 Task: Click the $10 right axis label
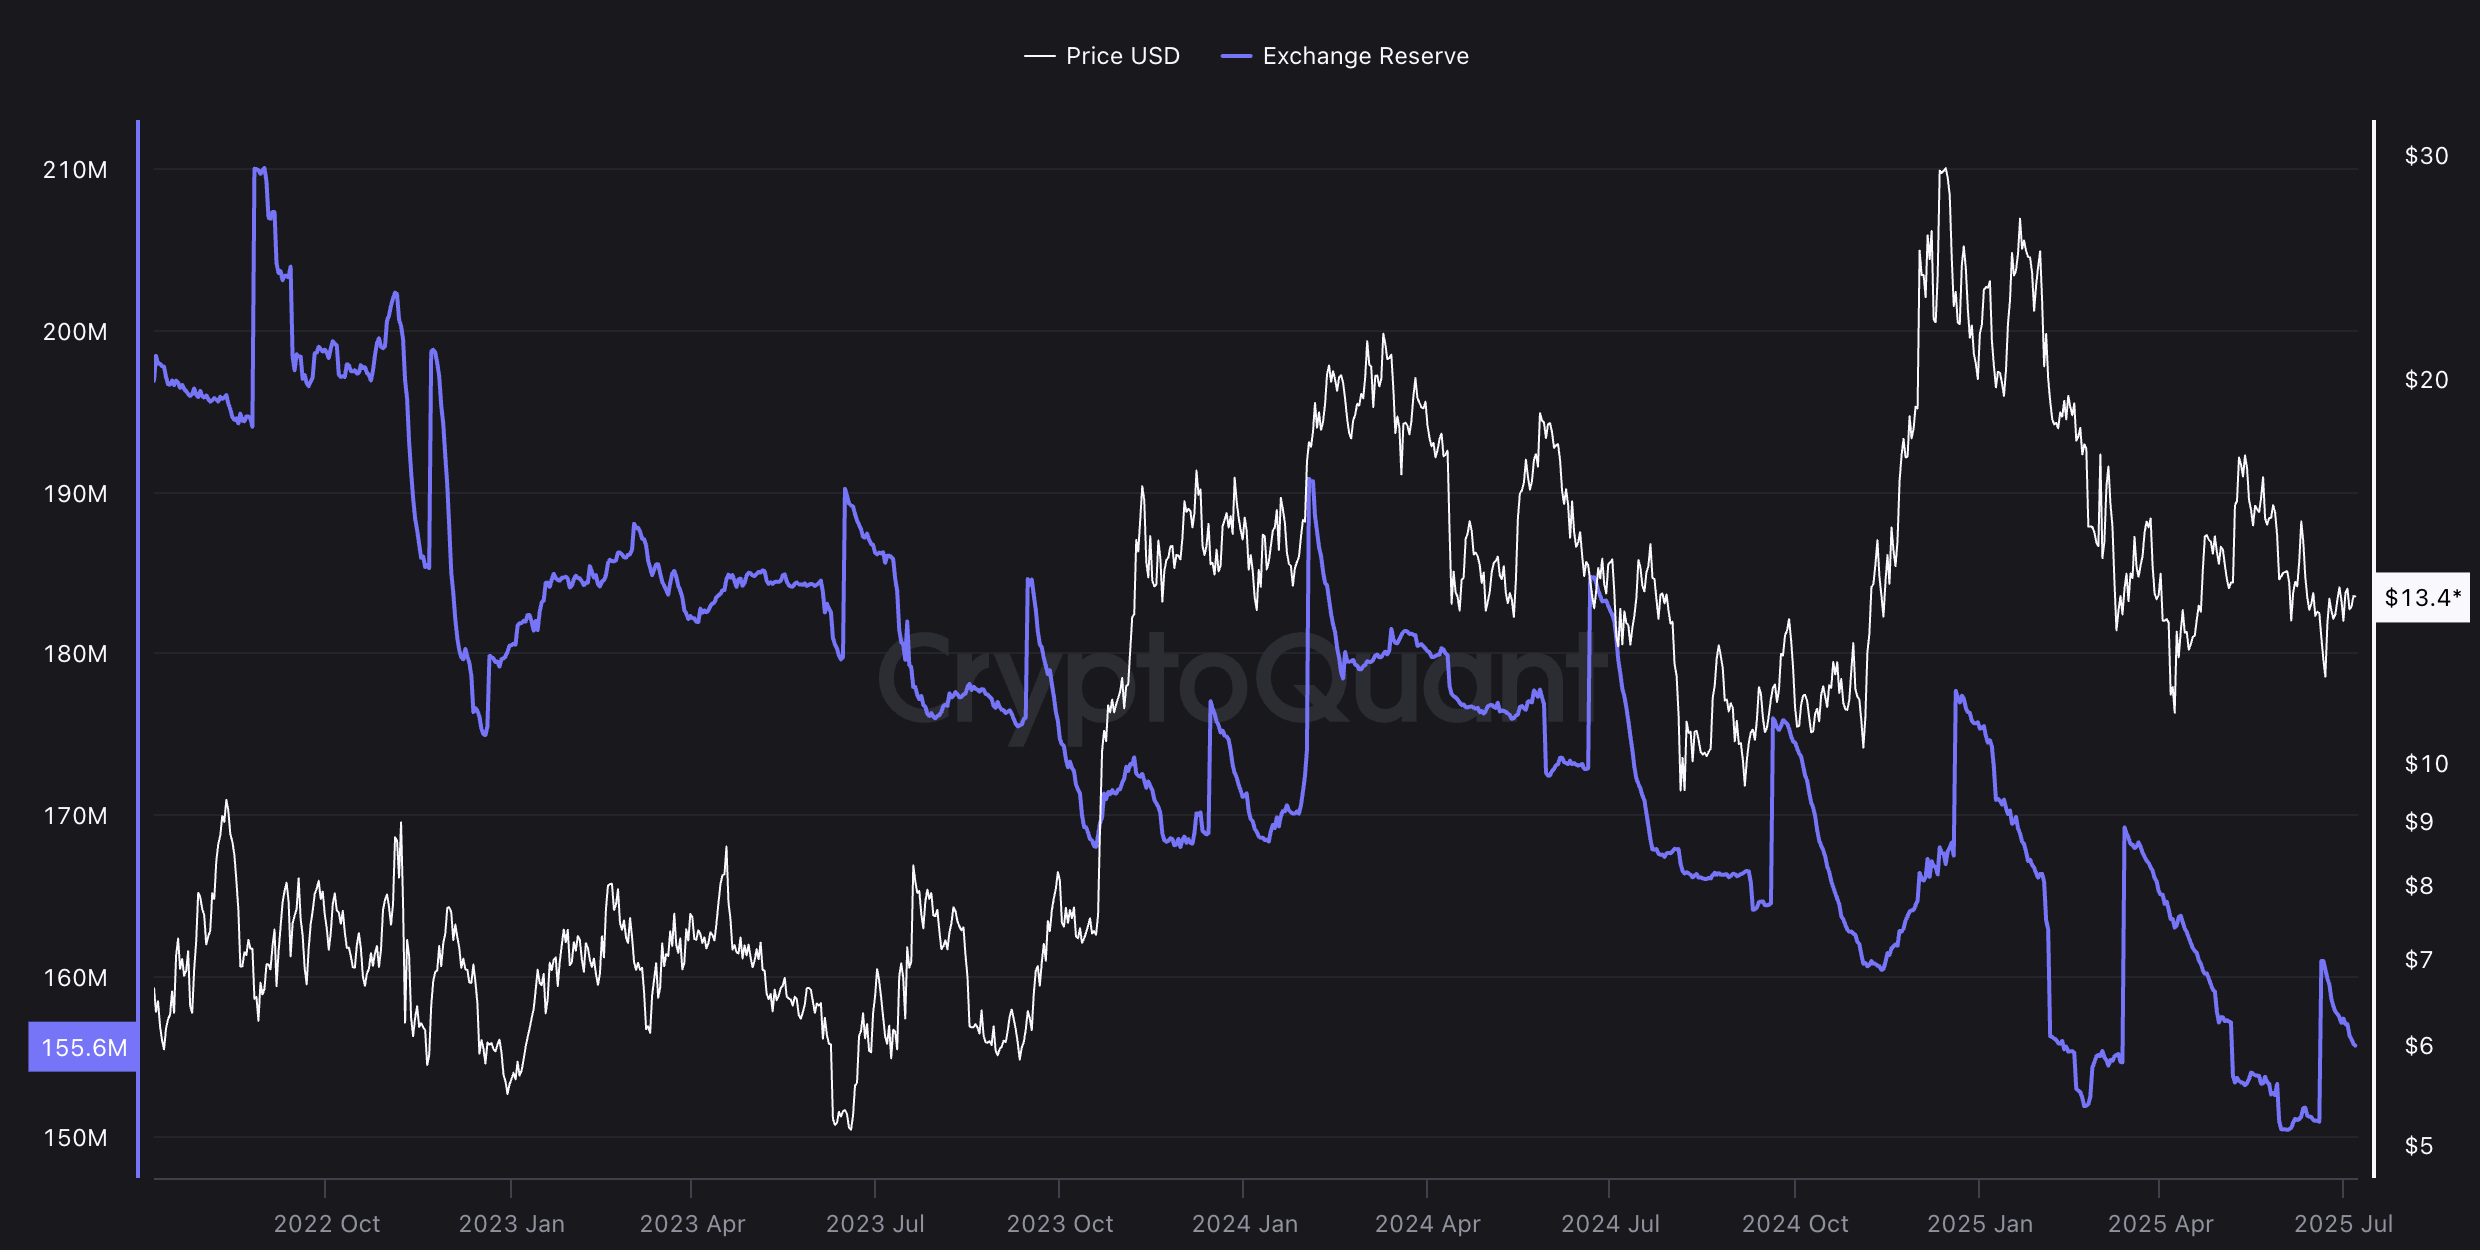(x=2427, y=764)
